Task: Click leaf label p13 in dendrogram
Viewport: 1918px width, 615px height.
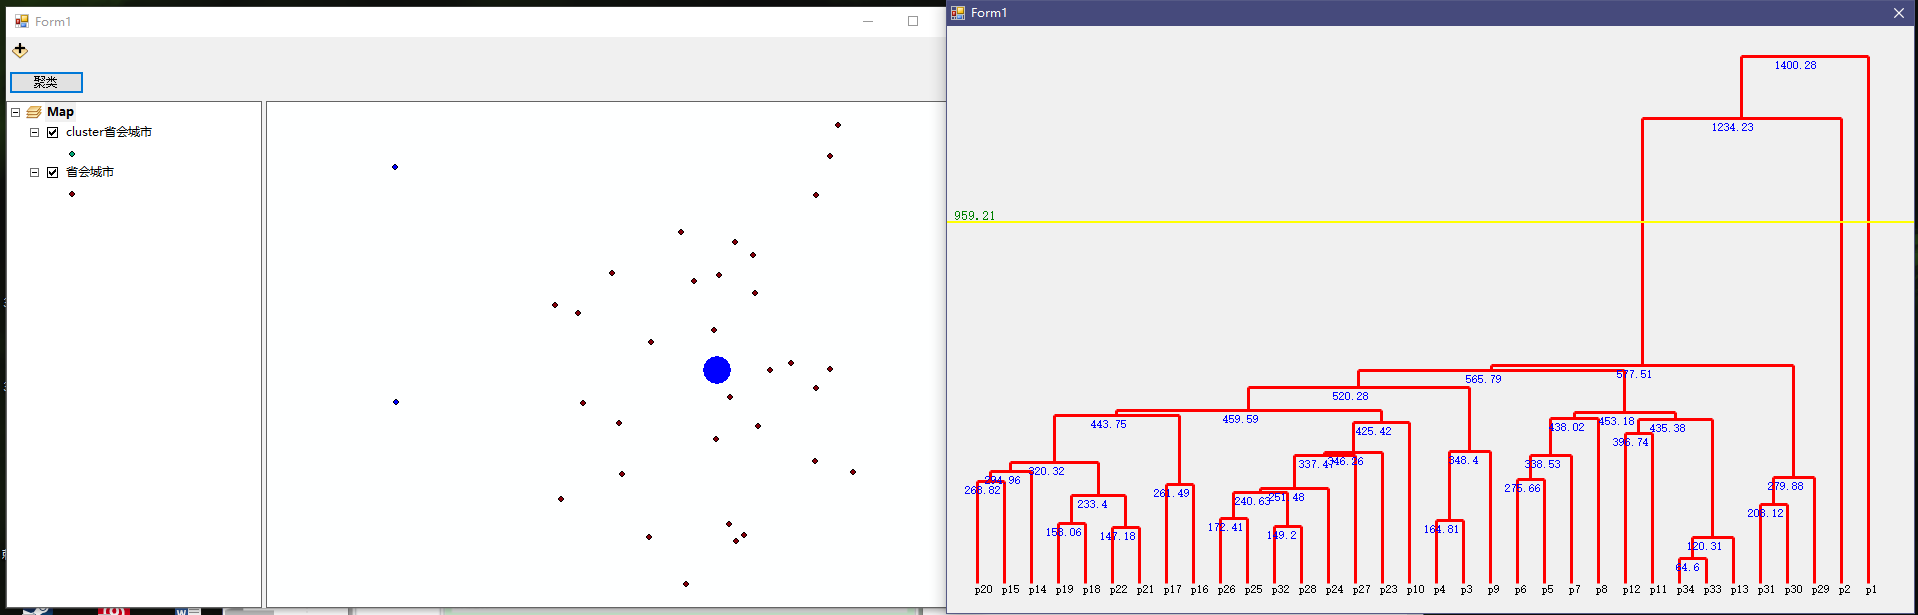Action: point(1739,589)
